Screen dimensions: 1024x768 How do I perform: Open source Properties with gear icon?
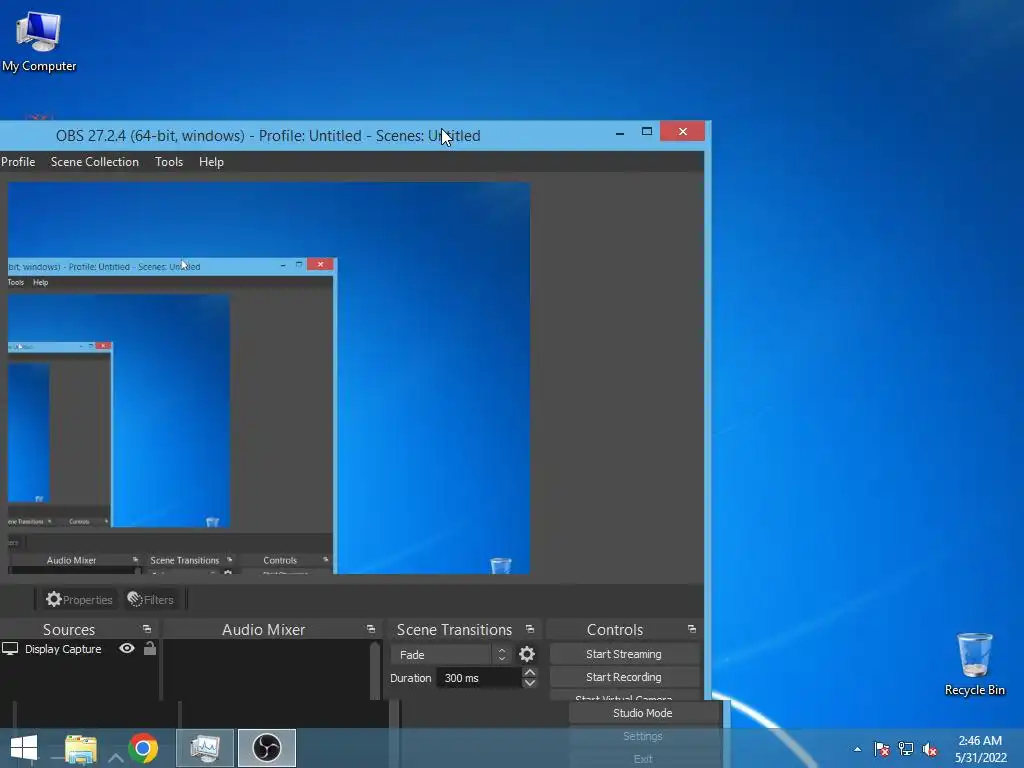(x=79, y=599)
